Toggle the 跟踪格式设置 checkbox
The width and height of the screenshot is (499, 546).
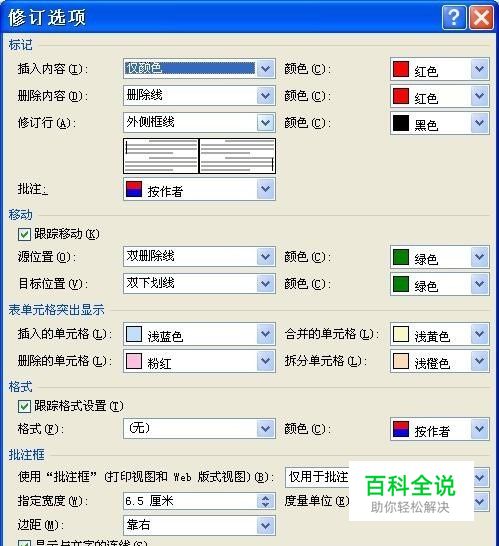tap(24, 406)
